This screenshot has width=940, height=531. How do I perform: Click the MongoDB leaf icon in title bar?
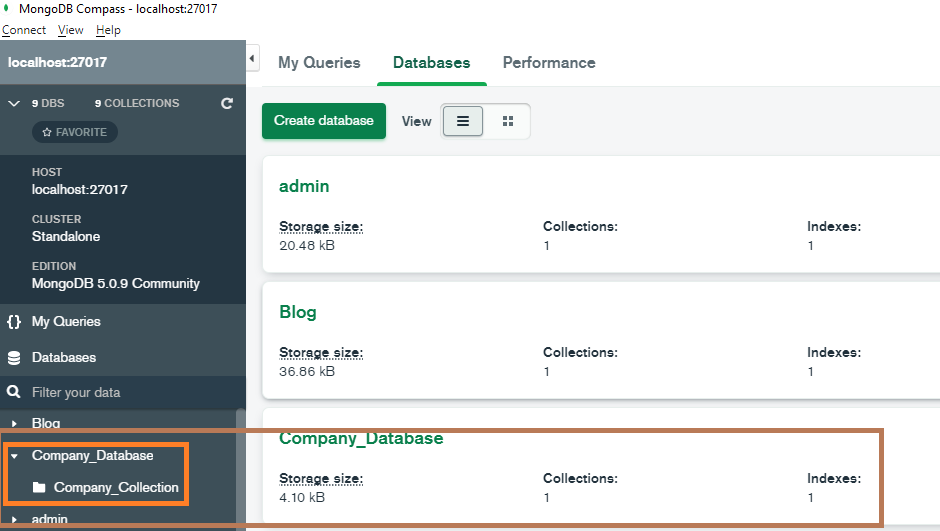7,8
